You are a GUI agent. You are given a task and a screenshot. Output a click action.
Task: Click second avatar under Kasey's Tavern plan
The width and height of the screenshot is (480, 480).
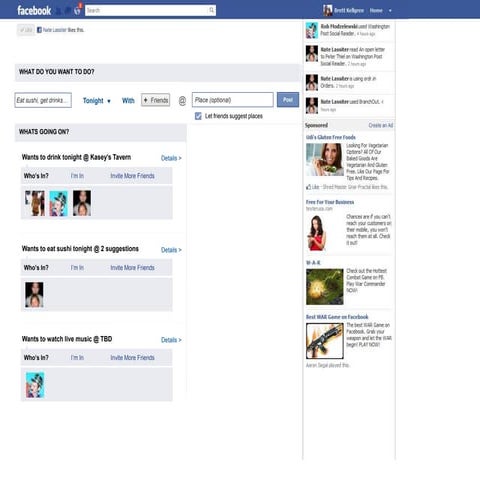(59, 203)
